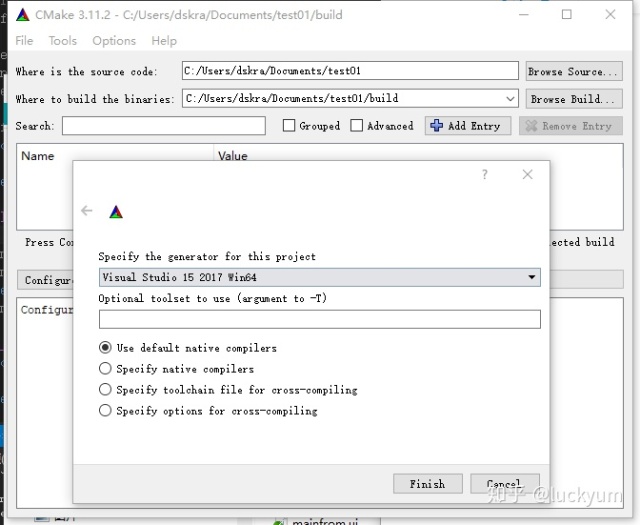Close the CMake main window

(610, 15)
